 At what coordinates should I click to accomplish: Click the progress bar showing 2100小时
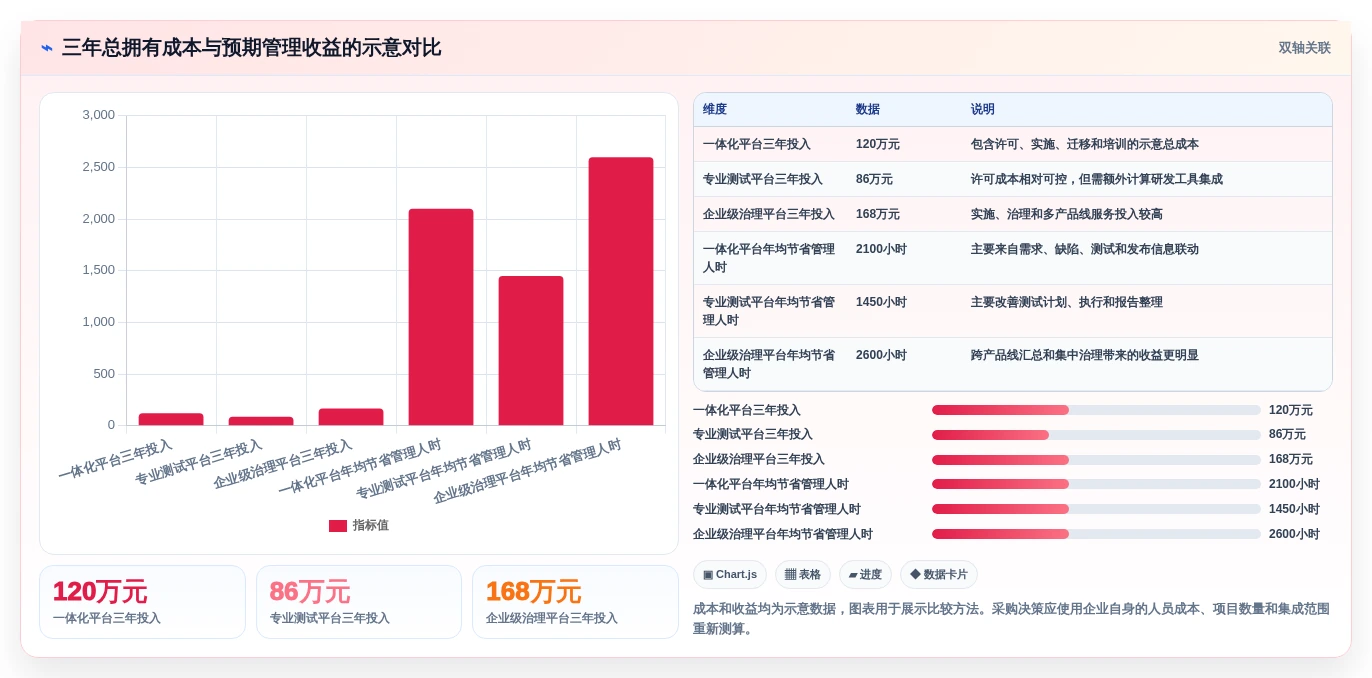tap(1096, 484)
